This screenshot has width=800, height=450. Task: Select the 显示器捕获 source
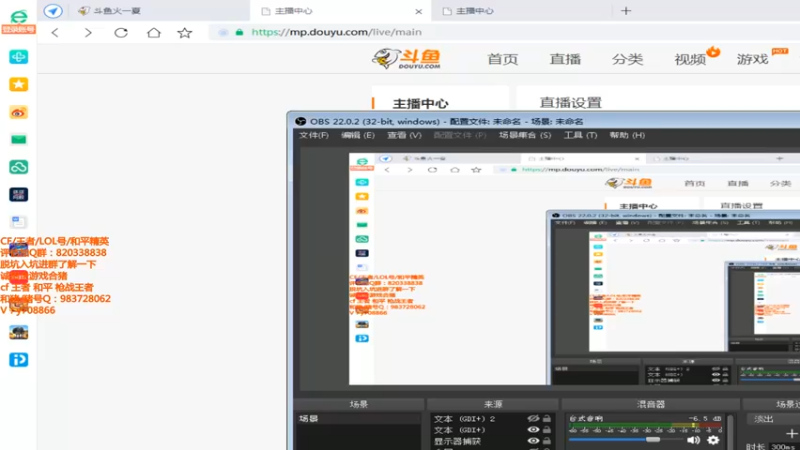coord(457,441)
